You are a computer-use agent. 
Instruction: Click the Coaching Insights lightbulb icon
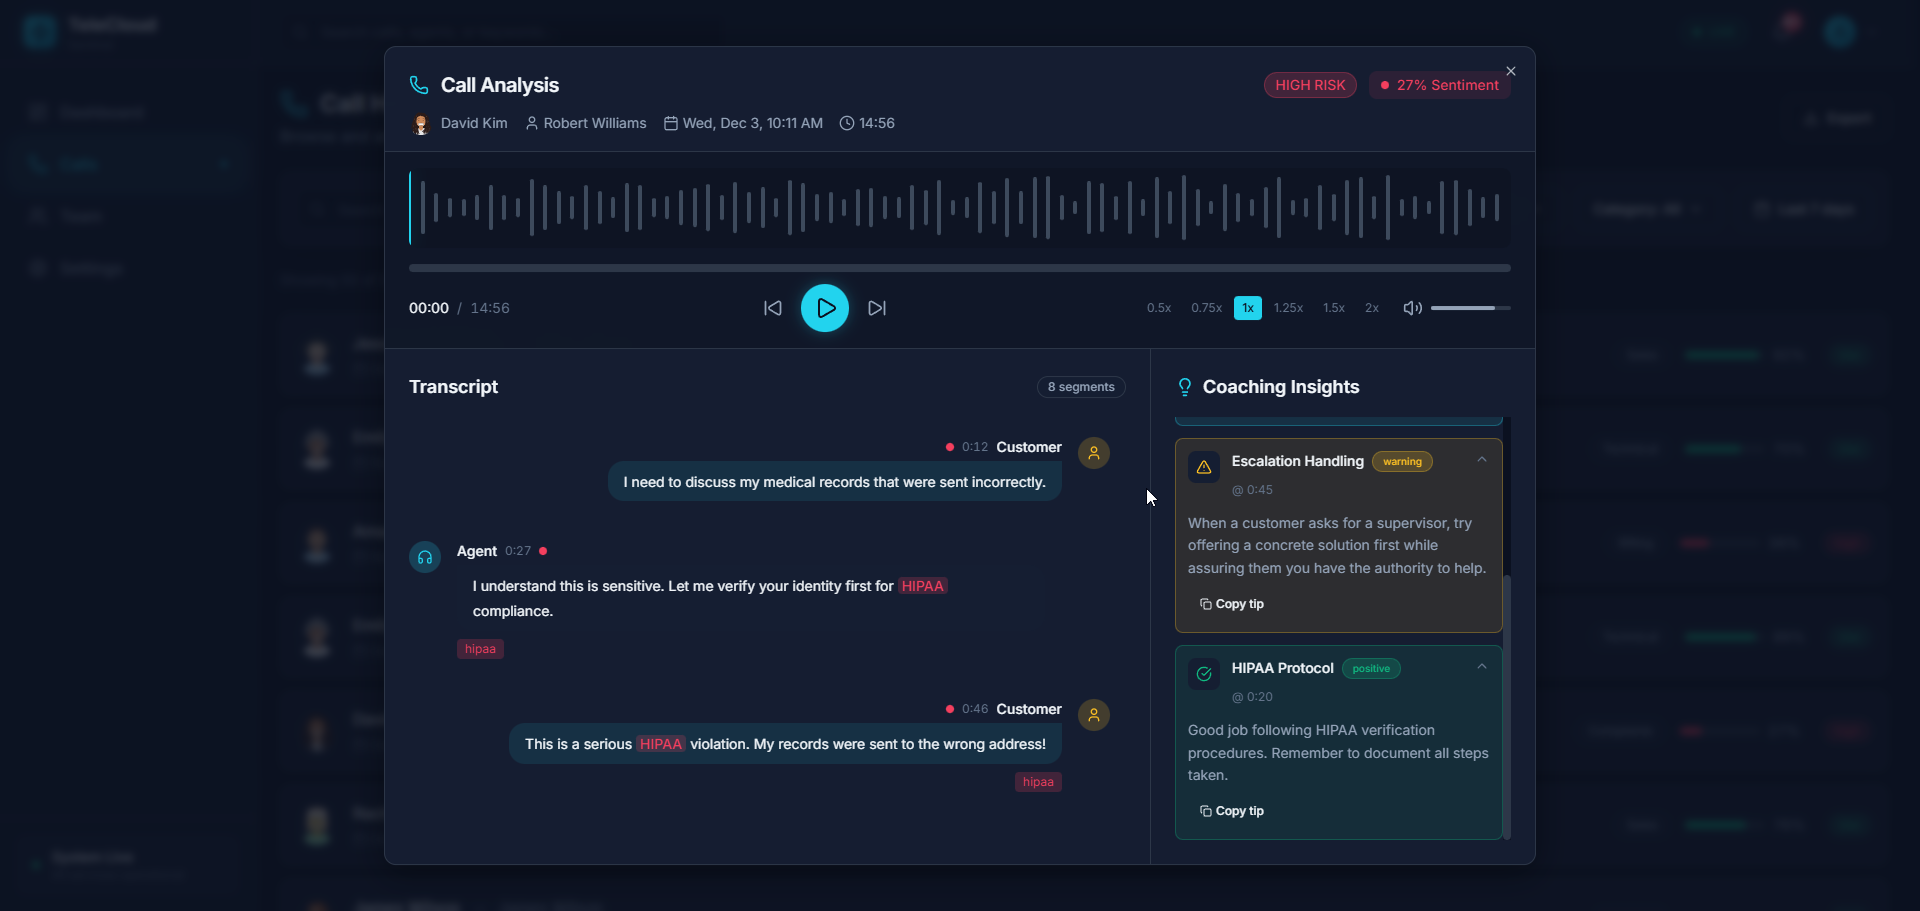[1185, 387]
